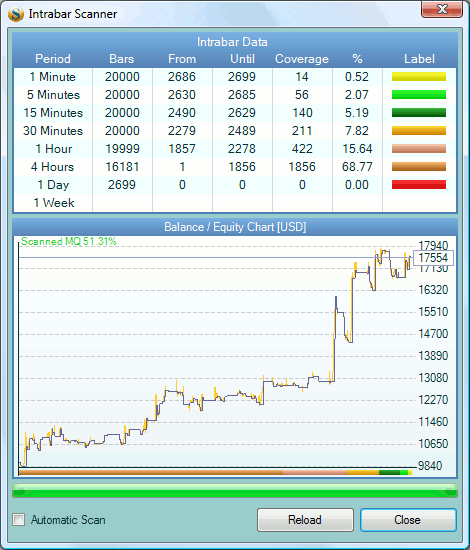
Task: Select the 1 Day period row
Action: coord(235,185)
